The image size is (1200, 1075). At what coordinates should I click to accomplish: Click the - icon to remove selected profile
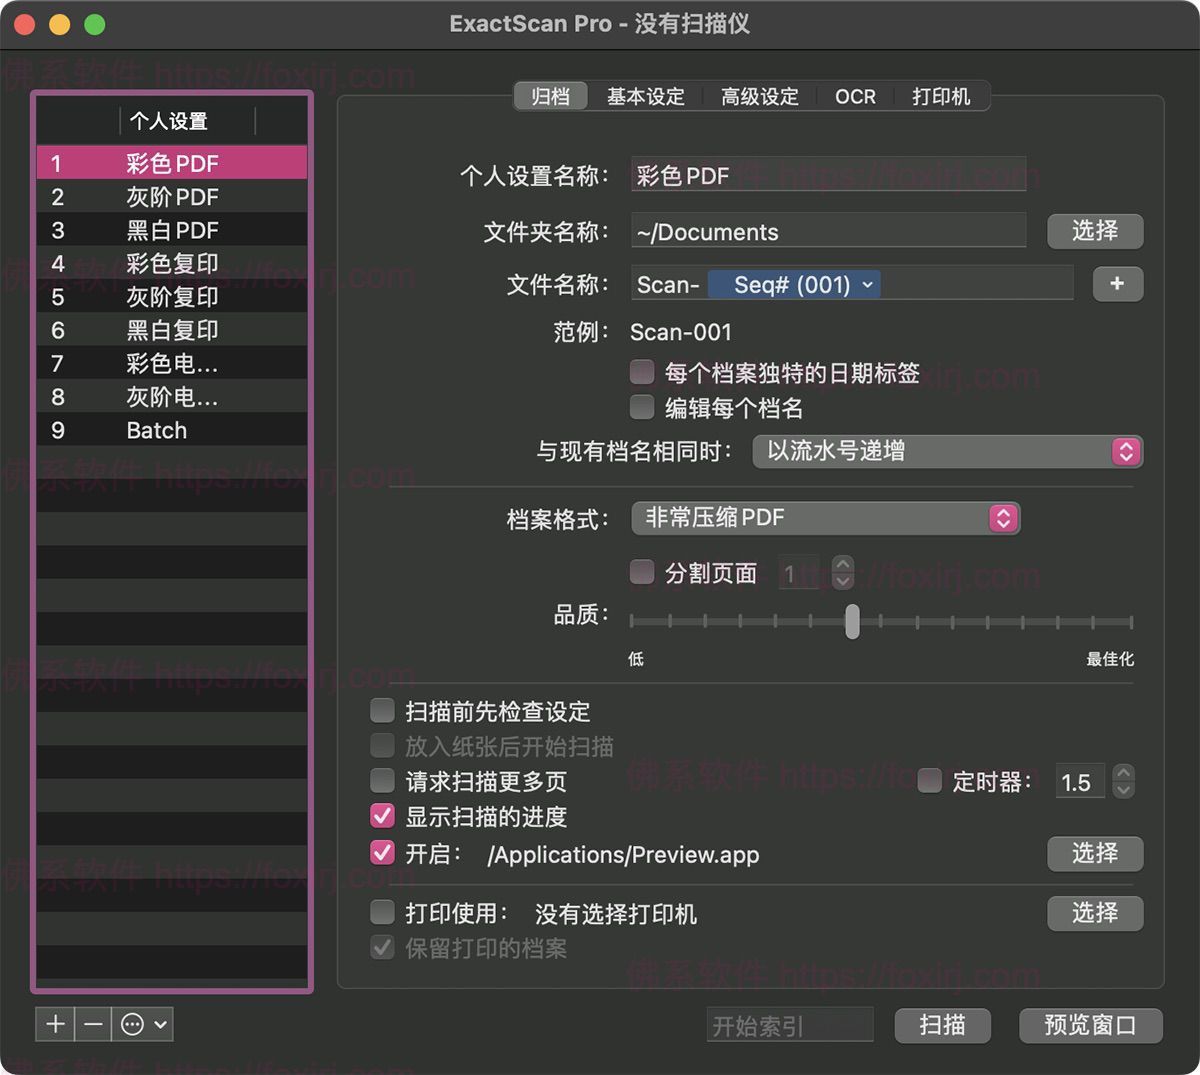(x=93, y=1024)
